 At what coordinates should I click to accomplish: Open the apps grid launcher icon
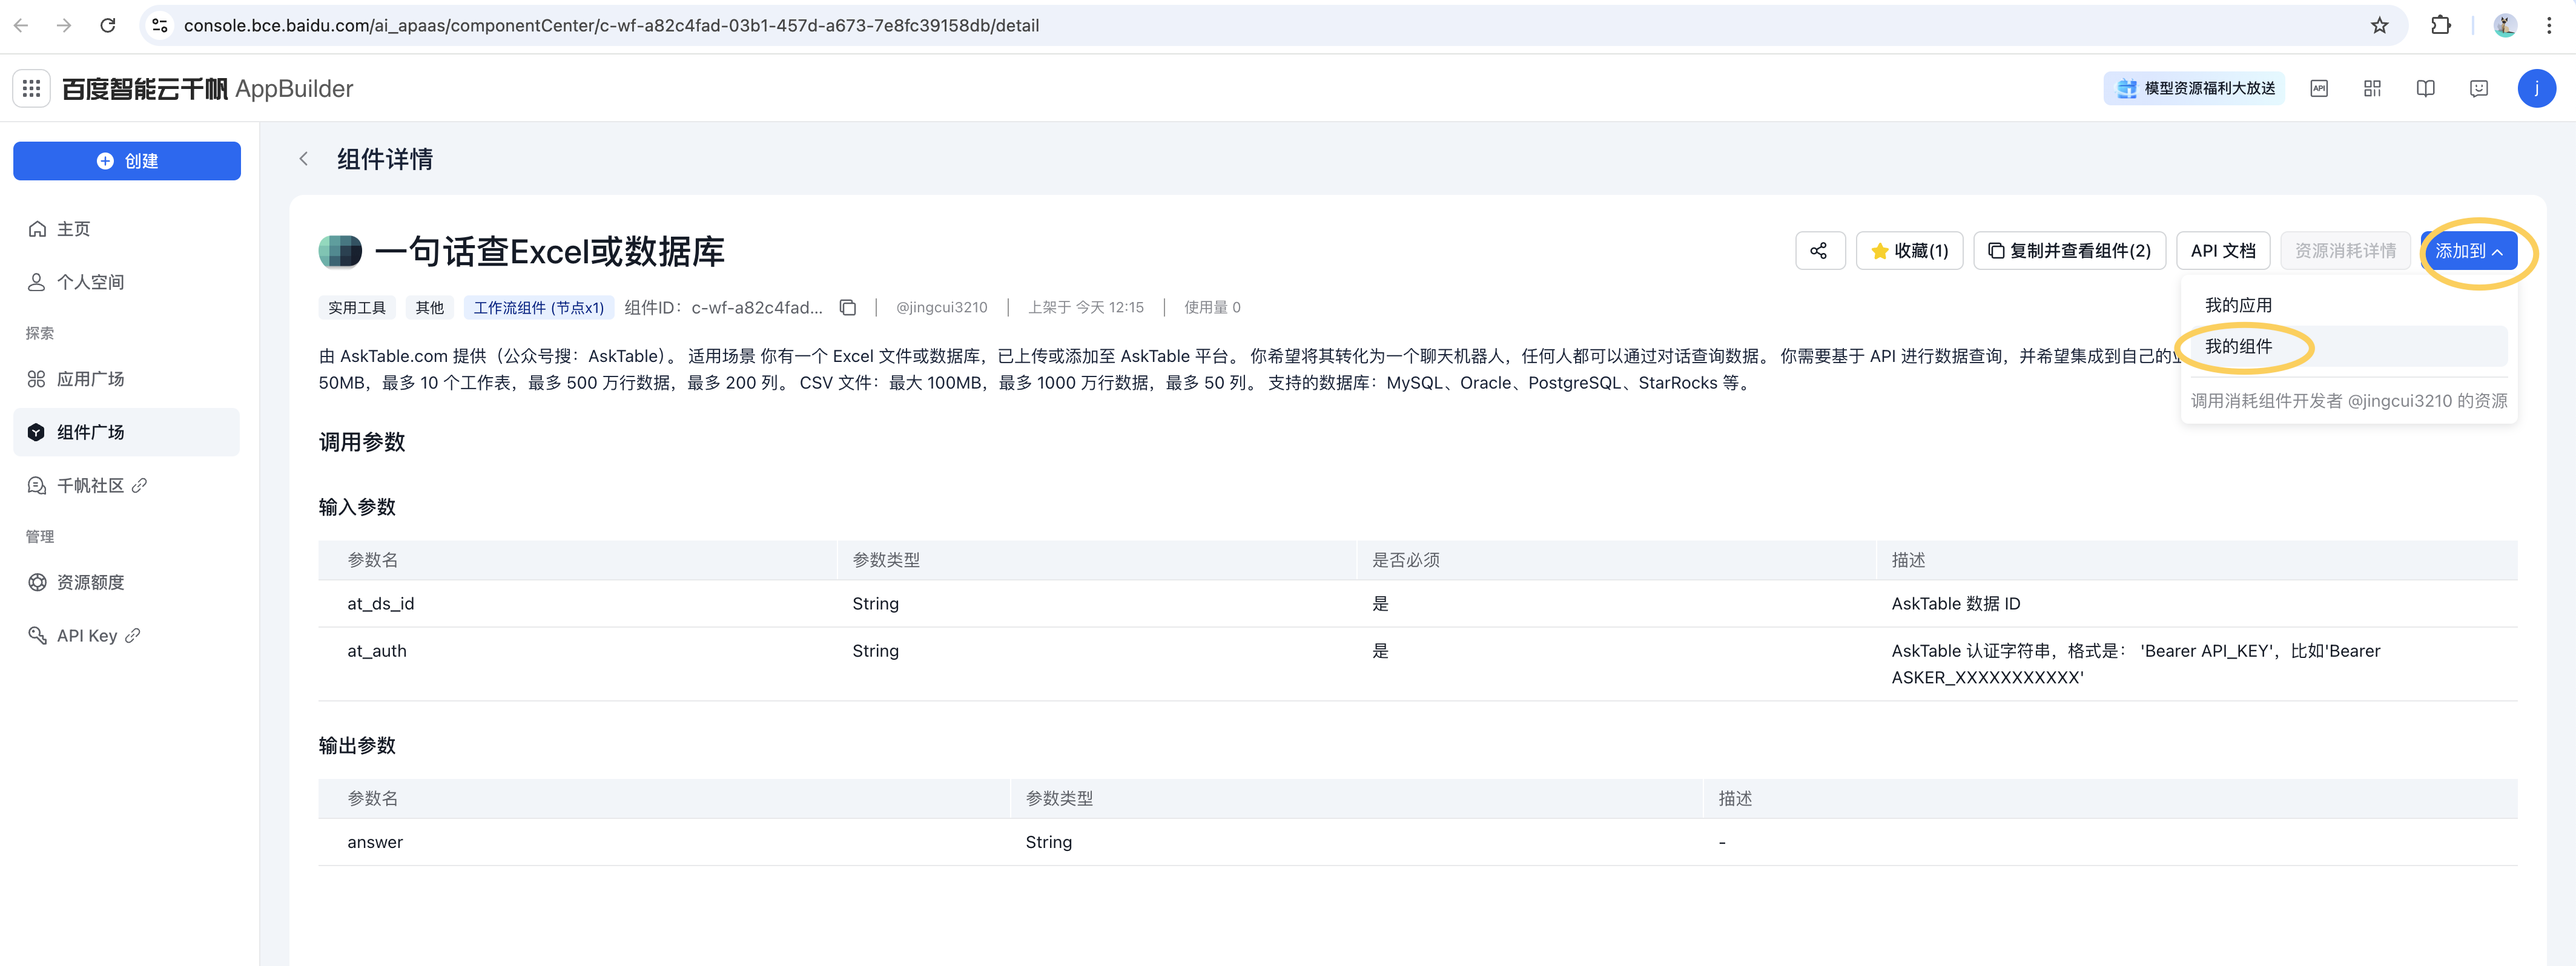(31, 89)
